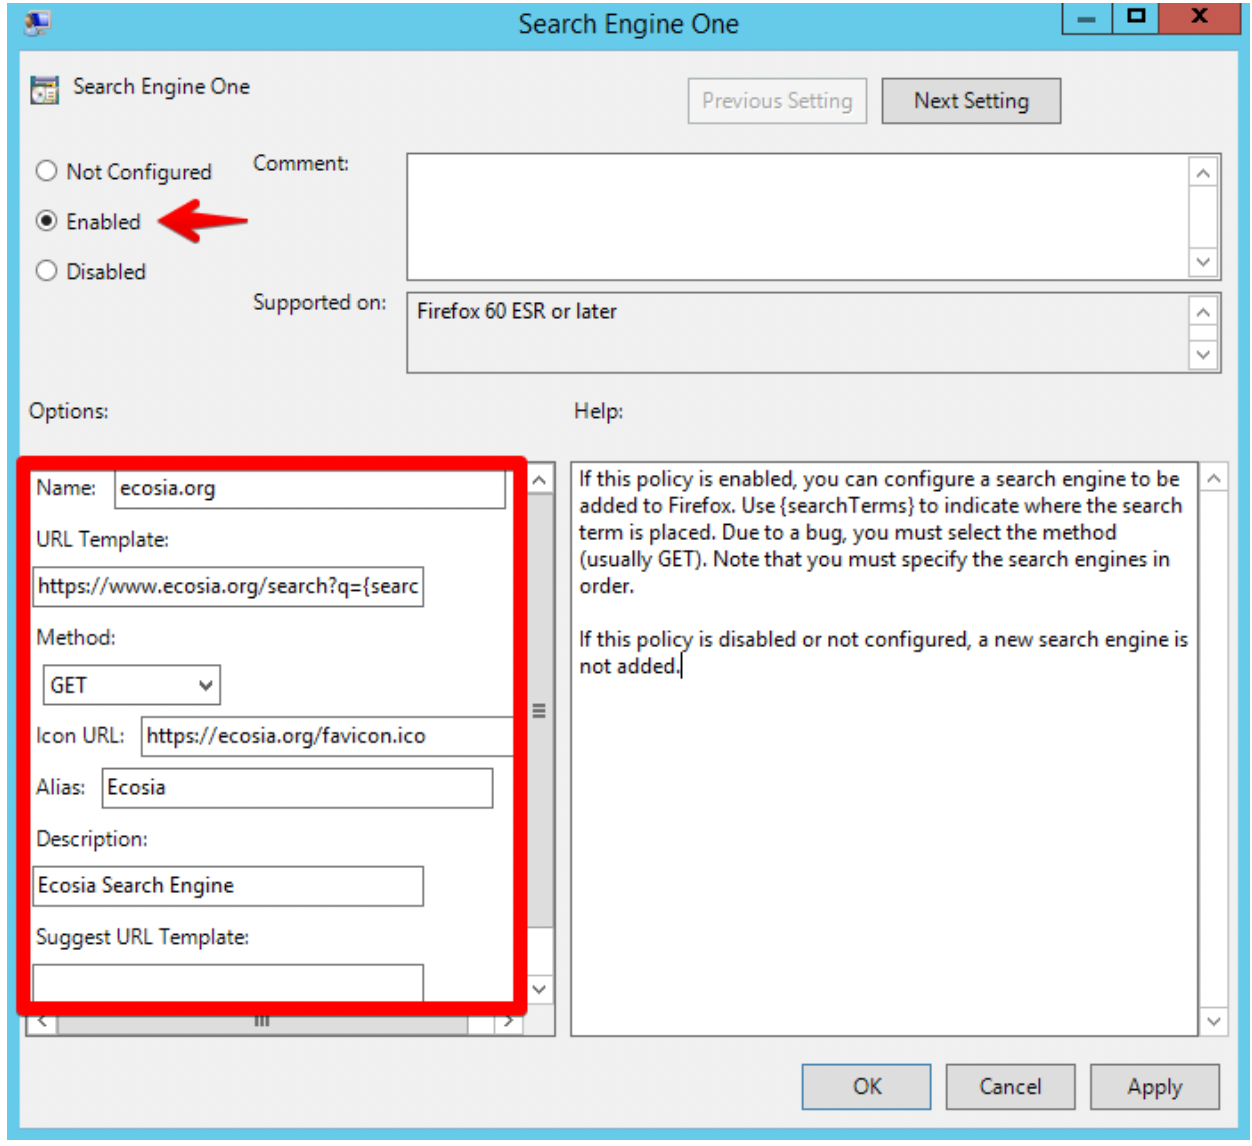Click Options panel horizontal scrollbar thumb
The width and height of the screenshot is (1252, 1146).
tap(262, 1021)
